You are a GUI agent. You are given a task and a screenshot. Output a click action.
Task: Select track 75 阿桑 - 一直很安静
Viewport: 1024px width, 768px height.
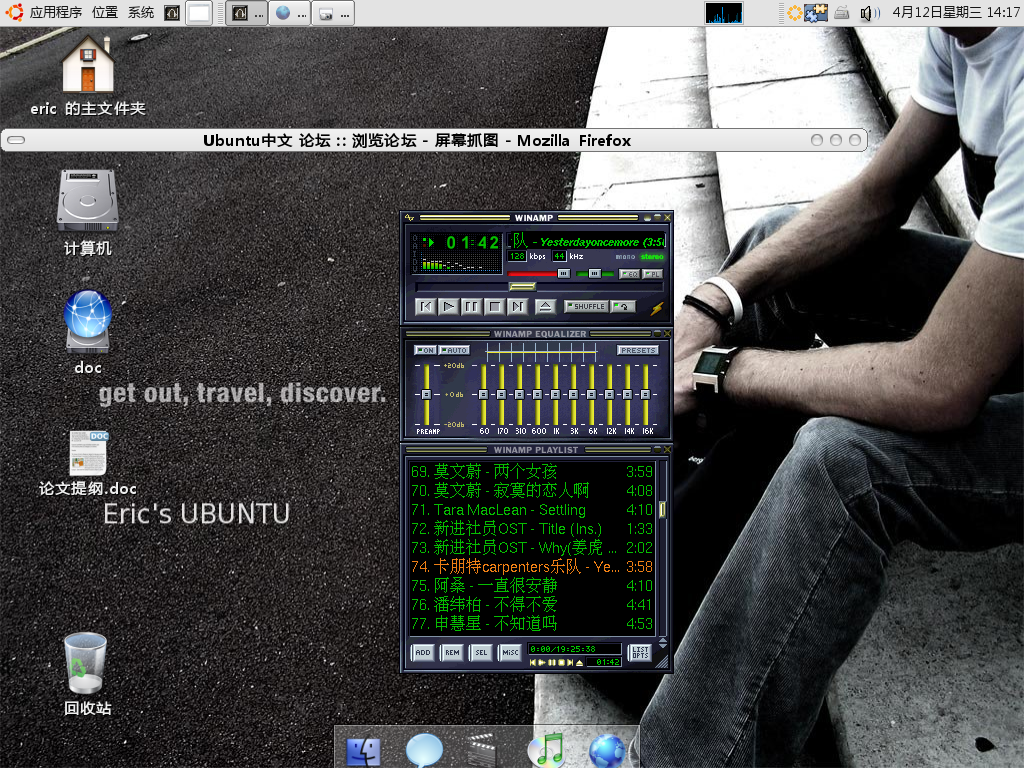pyautogui.click(x=532, y=585)
